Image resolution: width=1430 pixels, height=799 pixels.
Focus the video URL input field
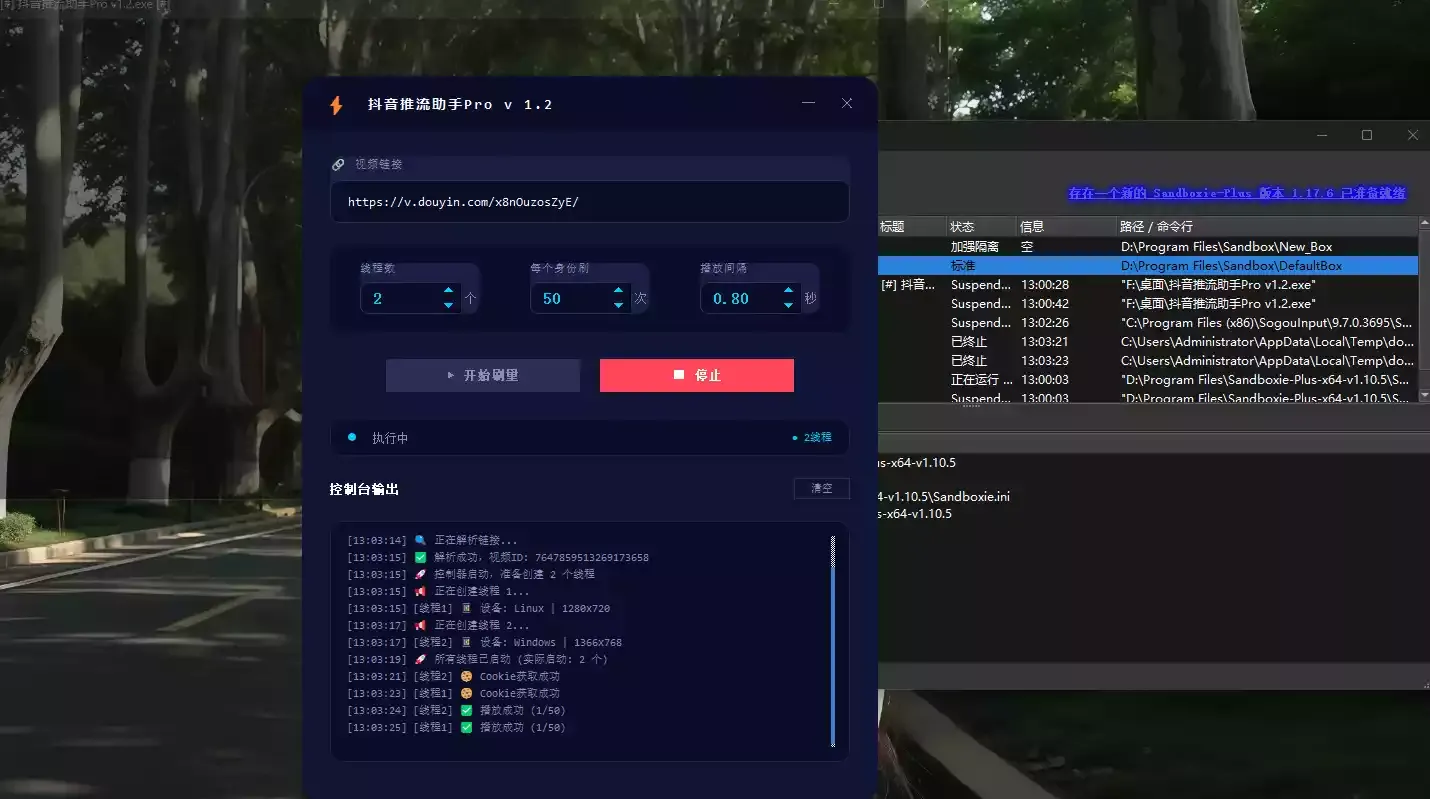(590, 201)
